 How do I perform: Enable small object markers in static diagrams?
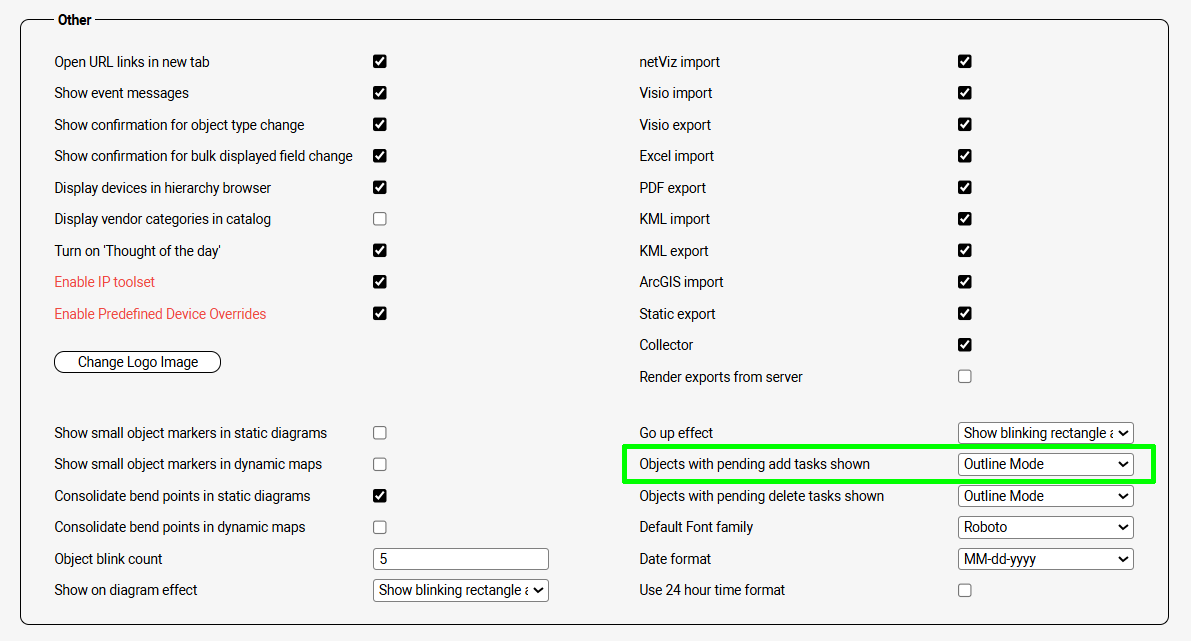[380, 433]
